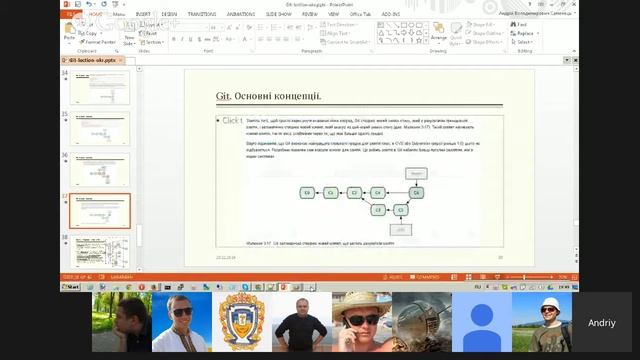640x360 pixels.
Task: Click Replace in Editing group
Action: click(x=524, y=33)
